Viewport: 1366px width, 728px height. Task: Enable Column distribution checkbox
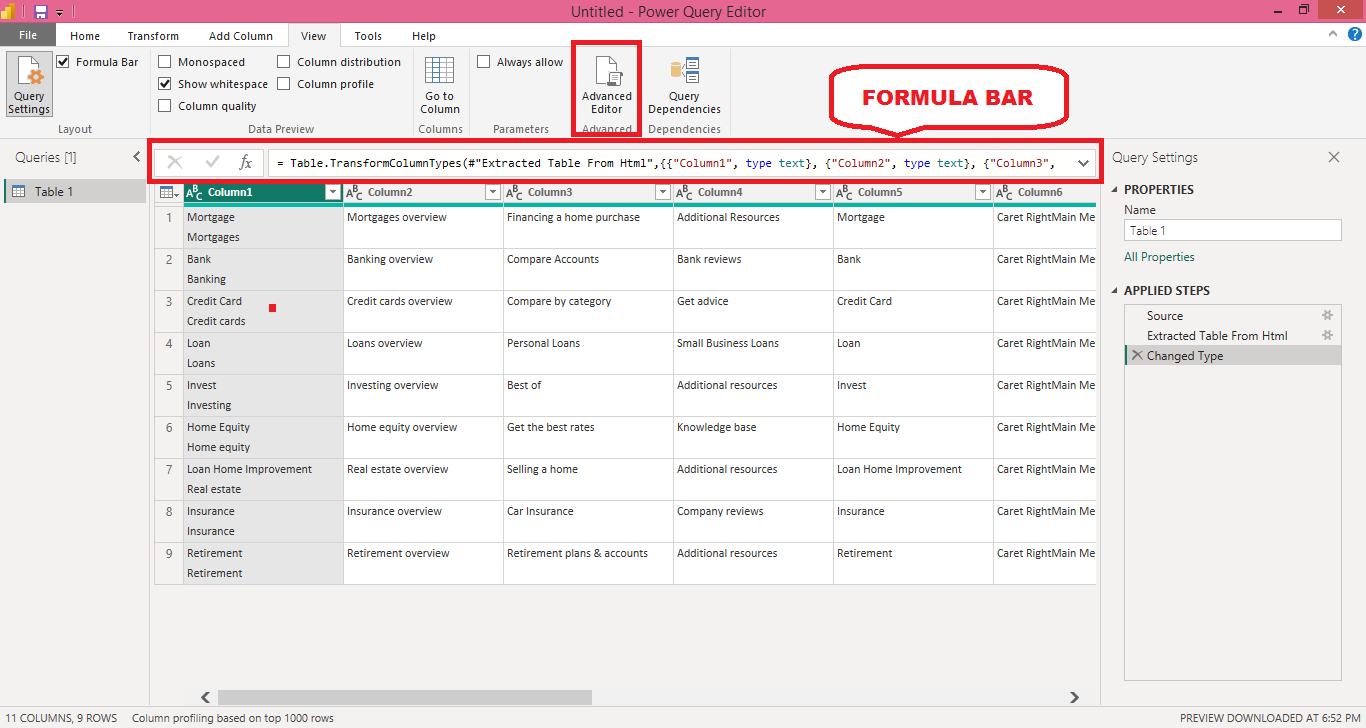tap(284, 62)
